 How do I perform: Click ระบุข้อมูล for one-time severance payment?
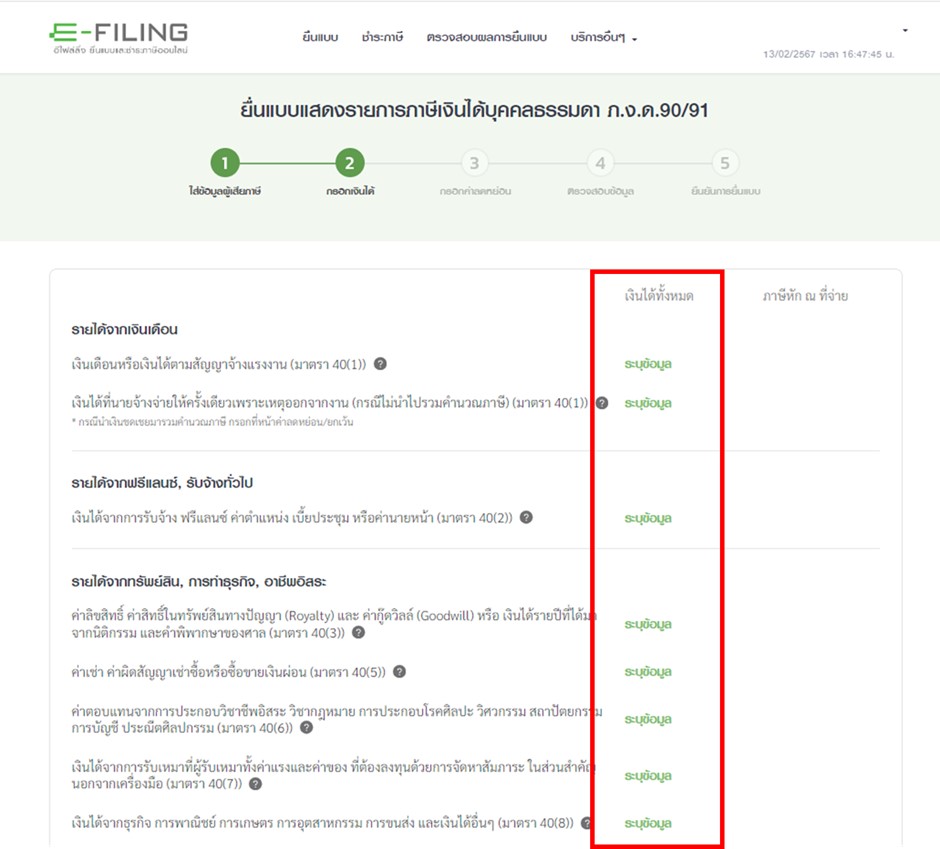648,404
